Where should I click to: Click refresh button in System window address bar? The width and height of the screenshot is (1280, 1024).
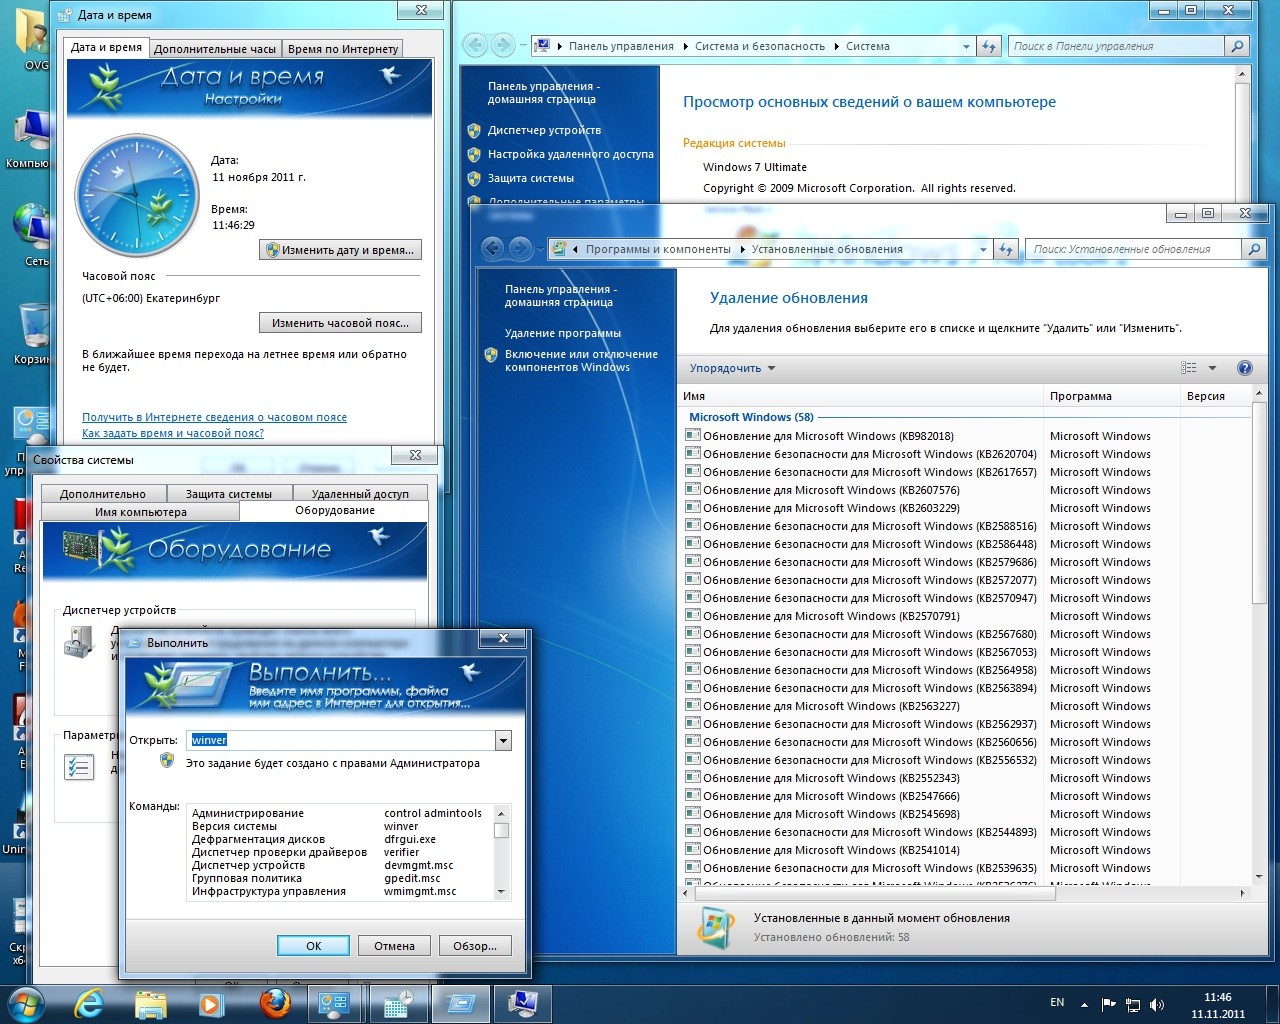pyautogui.click(x=989, y=46)
